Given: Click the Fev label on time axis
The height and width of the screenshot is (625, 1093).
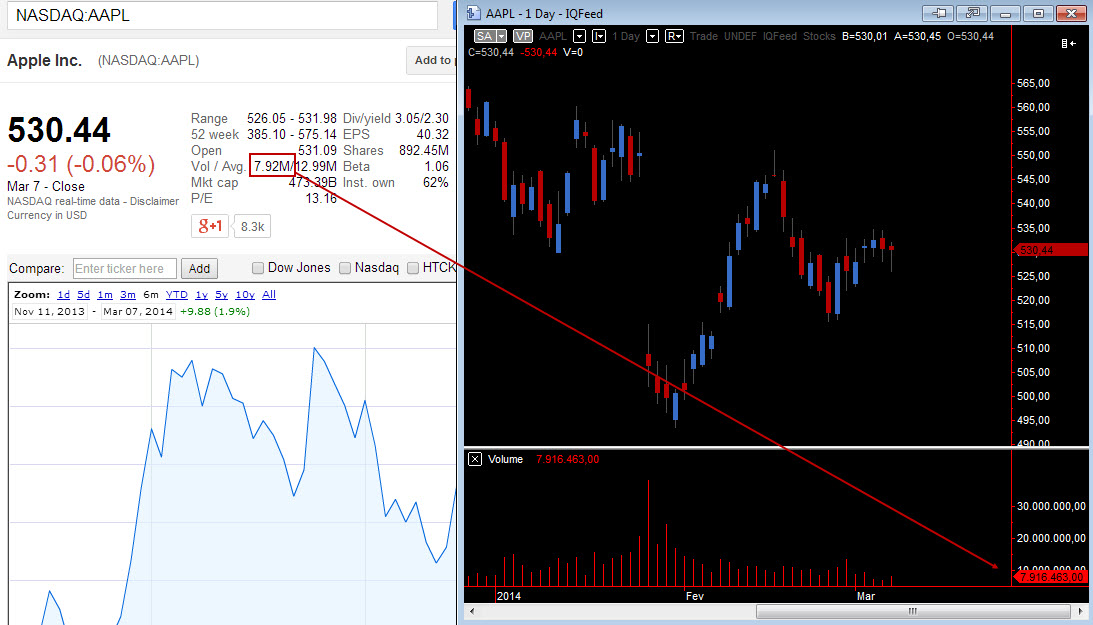Looking at the screenshot, I should (694, 596).
